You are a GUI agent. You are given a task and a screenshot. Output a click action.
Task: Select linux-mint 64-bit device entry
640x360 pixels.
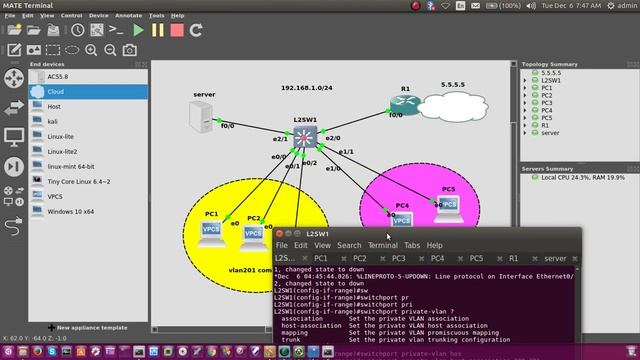click(88, 167)
